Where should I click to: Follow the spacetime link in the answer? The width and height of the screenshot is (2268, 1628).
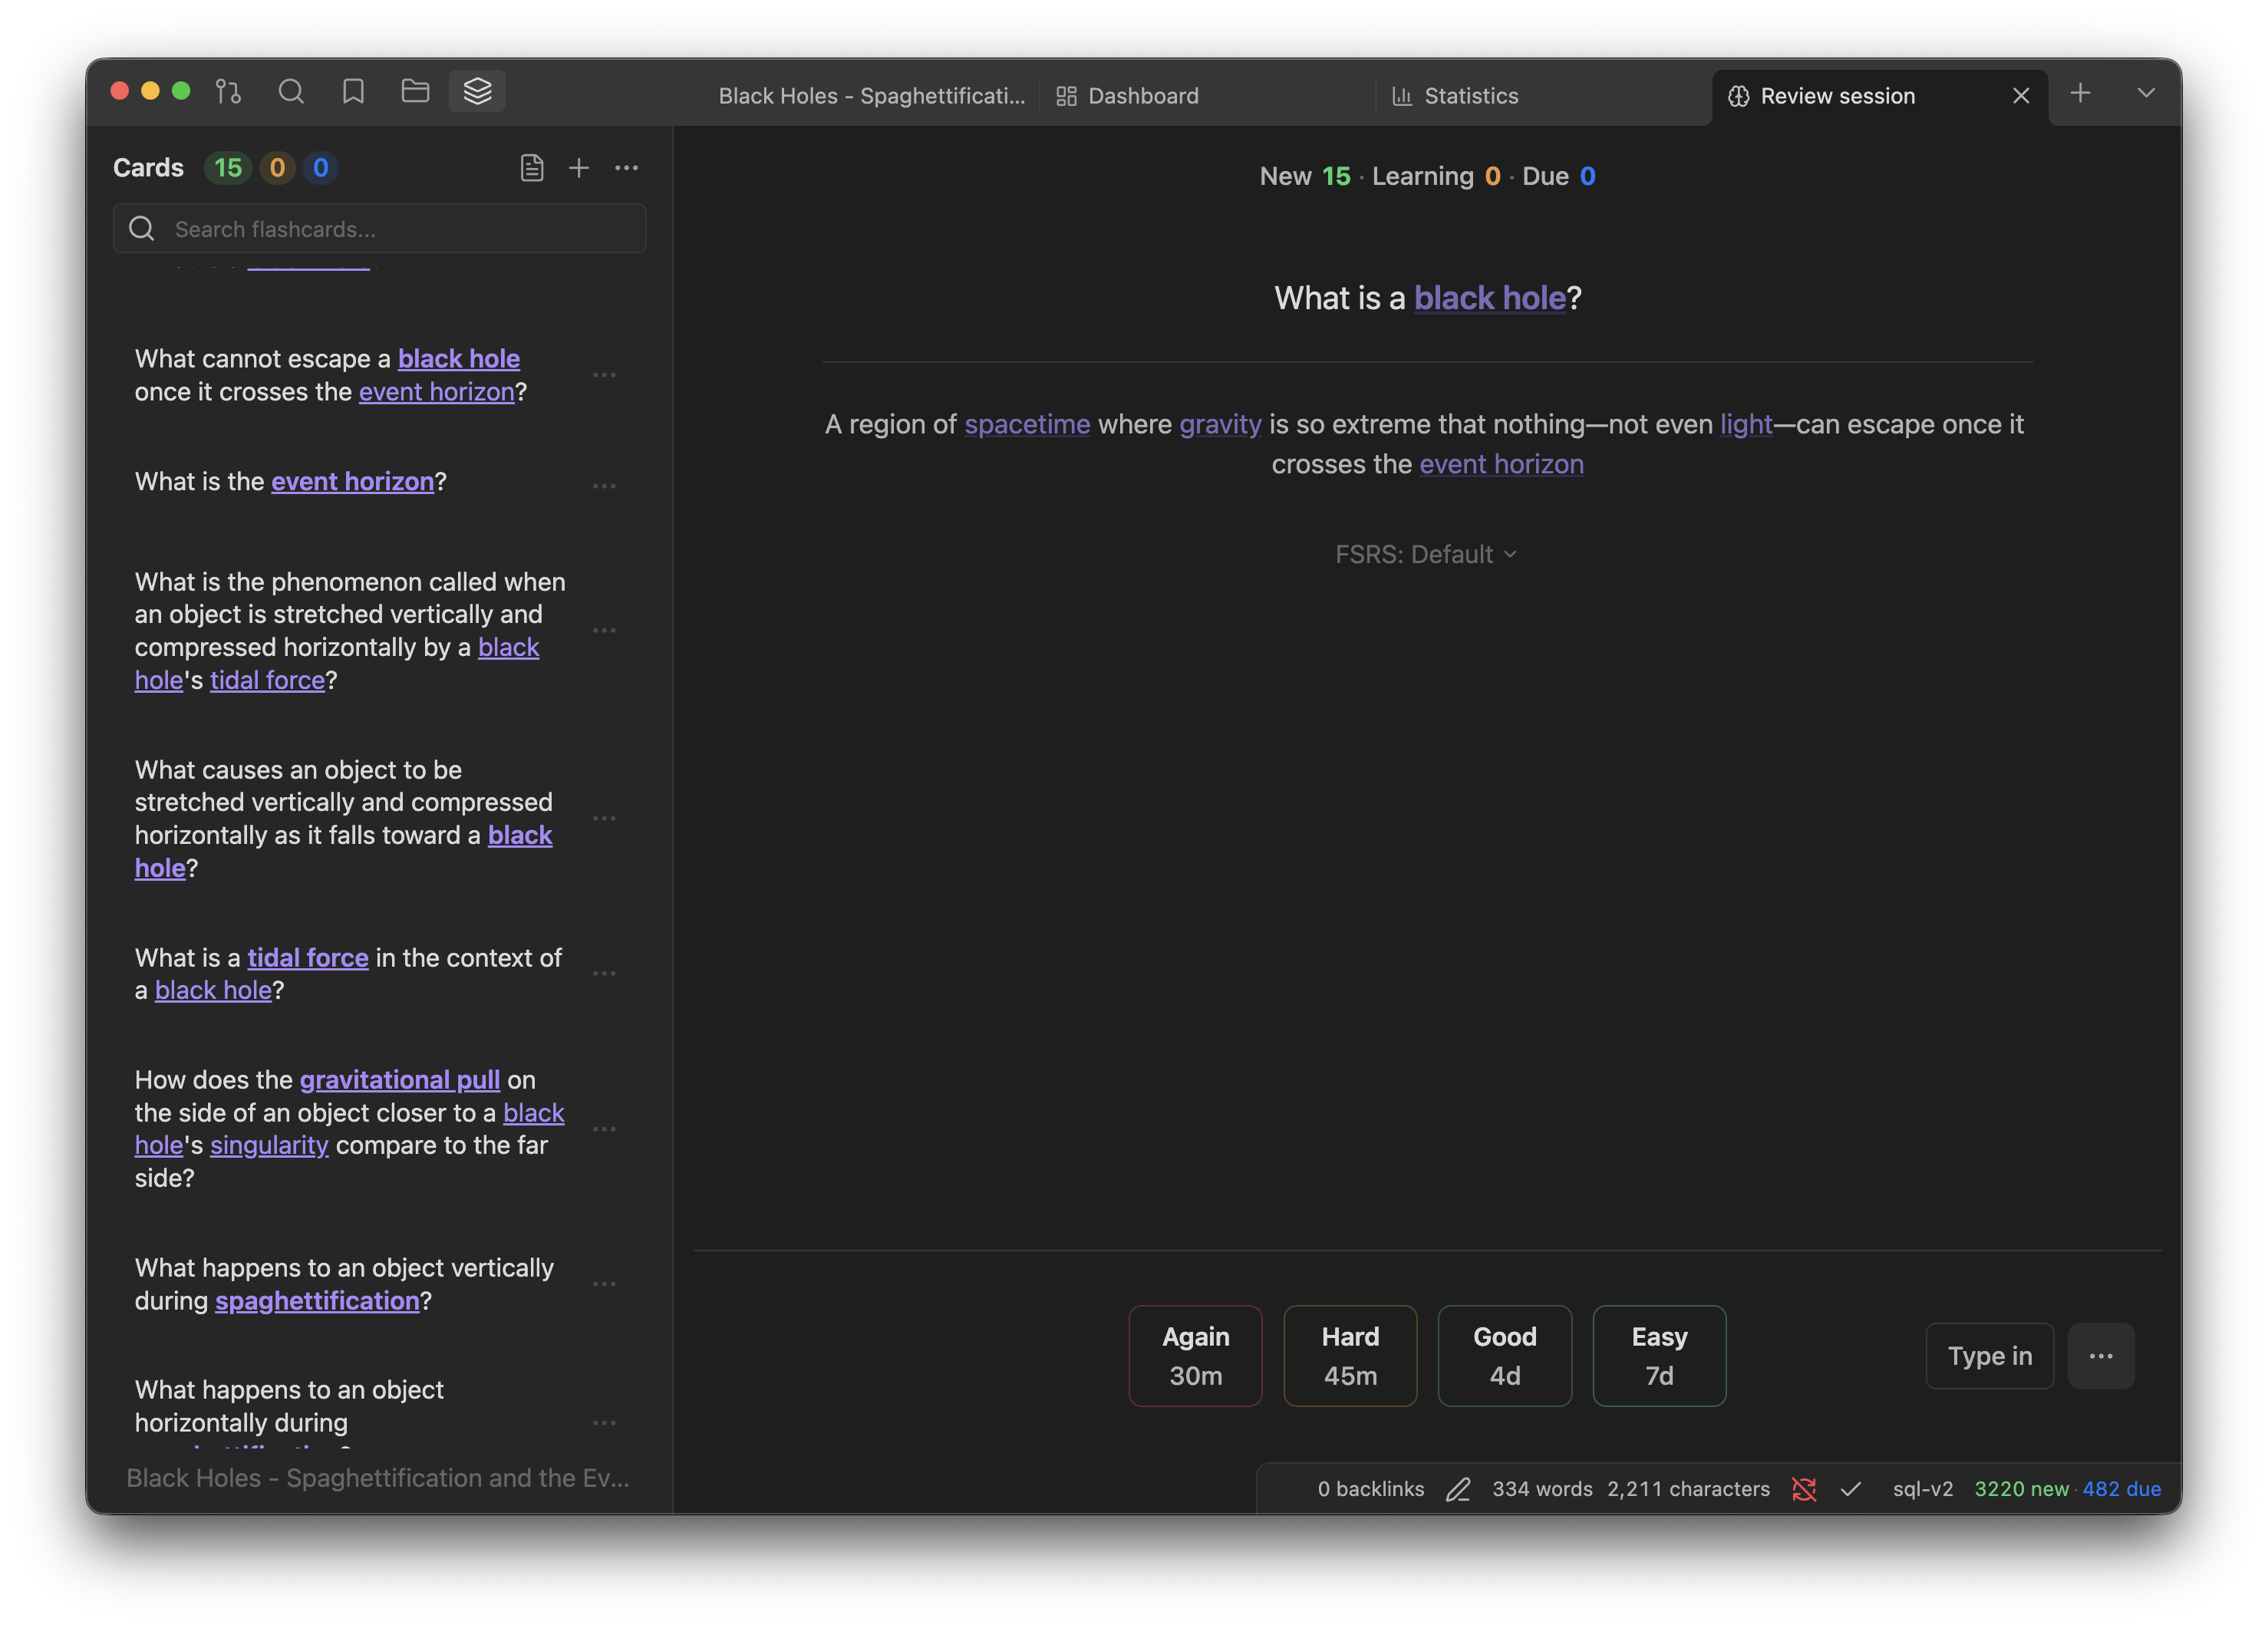pyautogui.click(x=1027, y=424)
